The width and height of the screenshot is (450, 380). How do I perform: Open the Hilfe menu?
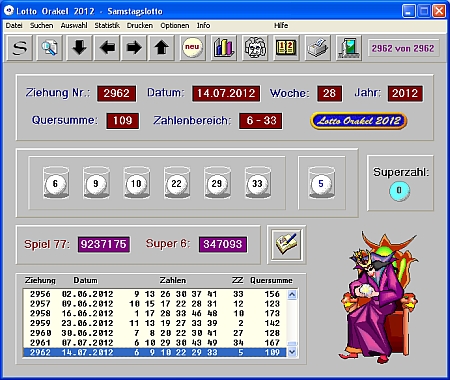point(281,26)
